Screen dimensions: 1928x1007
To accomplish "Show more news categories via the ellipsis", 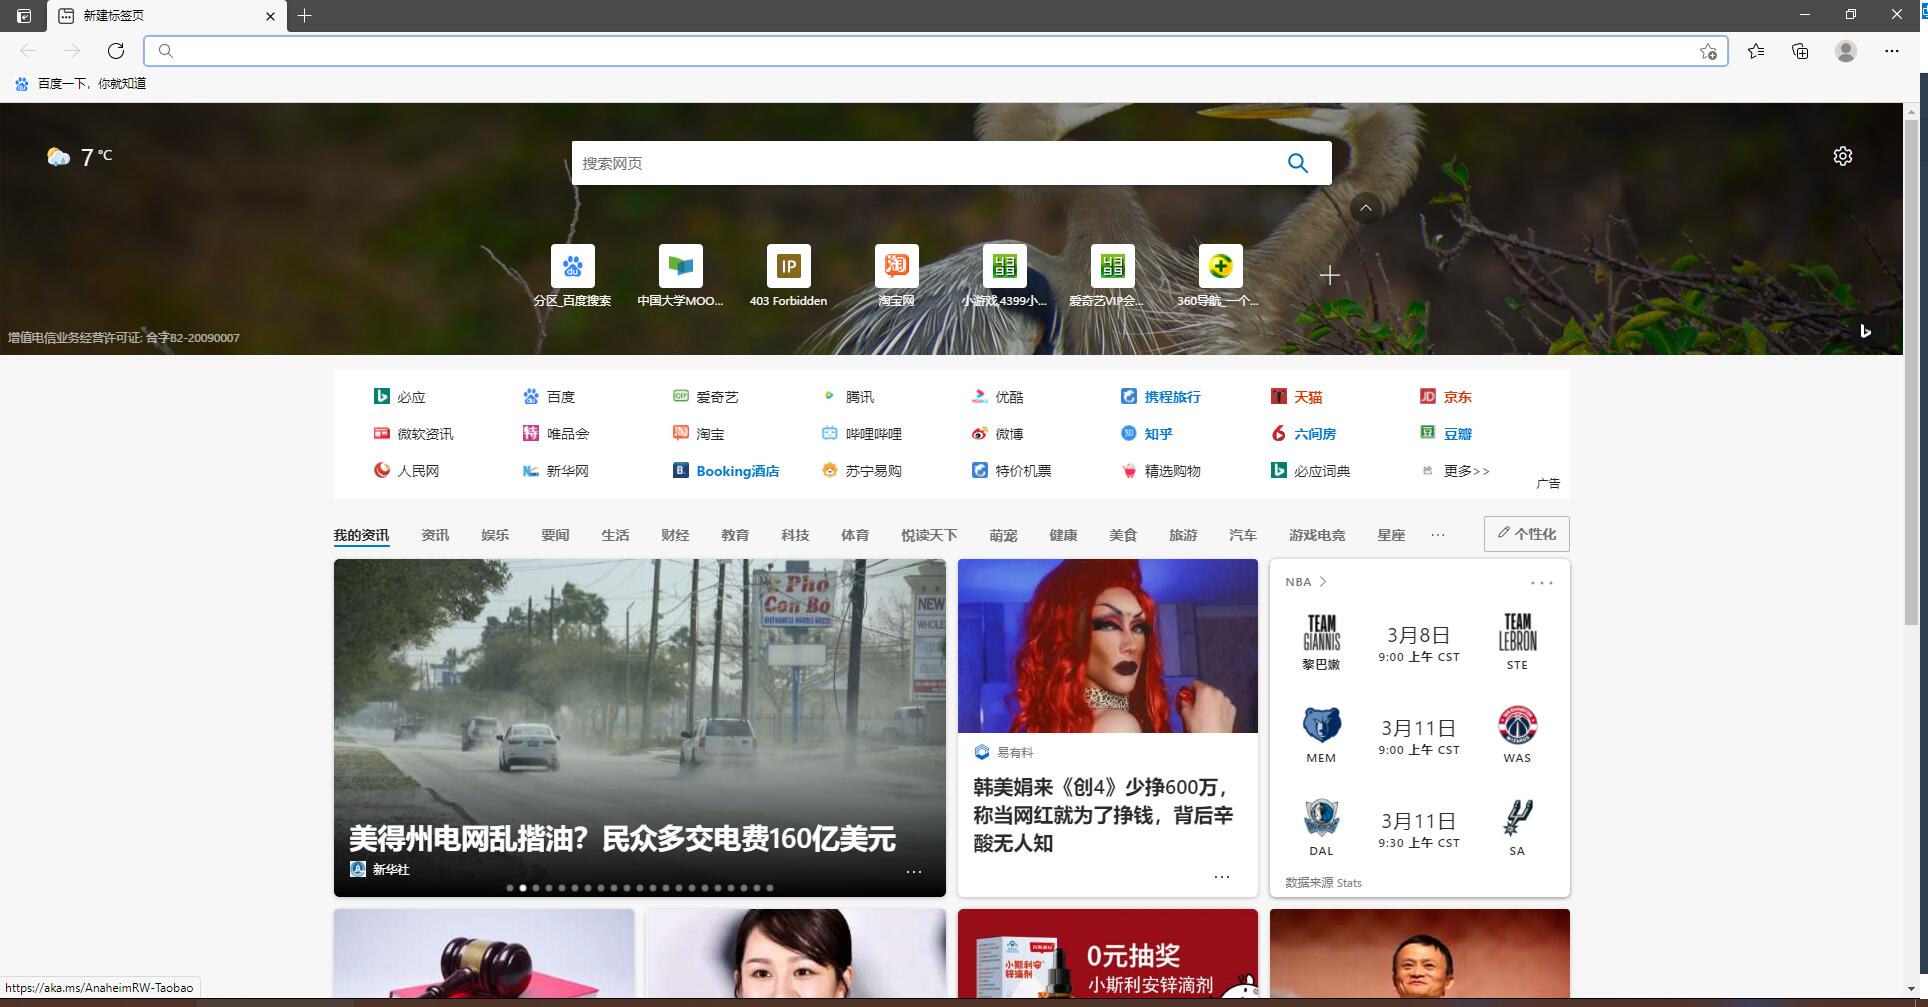I will 1438,535.
